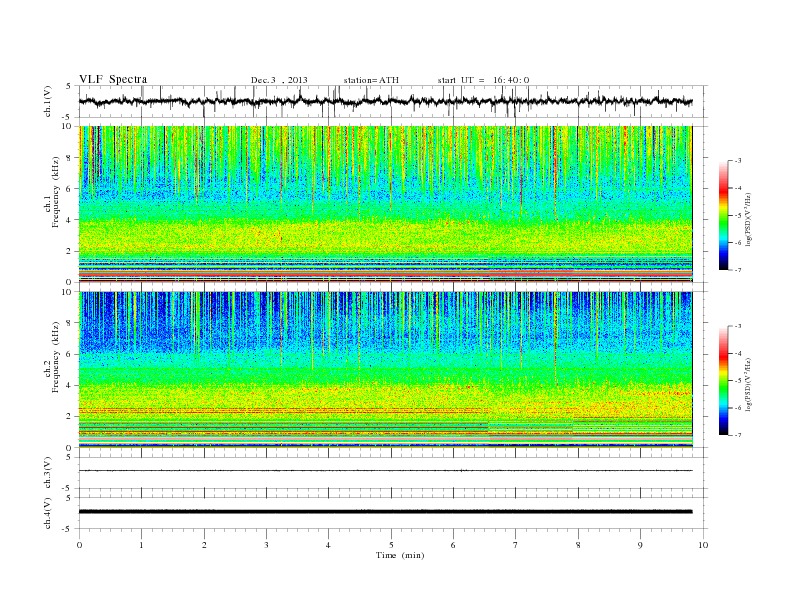Click time axis tick label "3"
Image resolution: width=792 pixels, height=612 pixels.
tap(266, 545)
